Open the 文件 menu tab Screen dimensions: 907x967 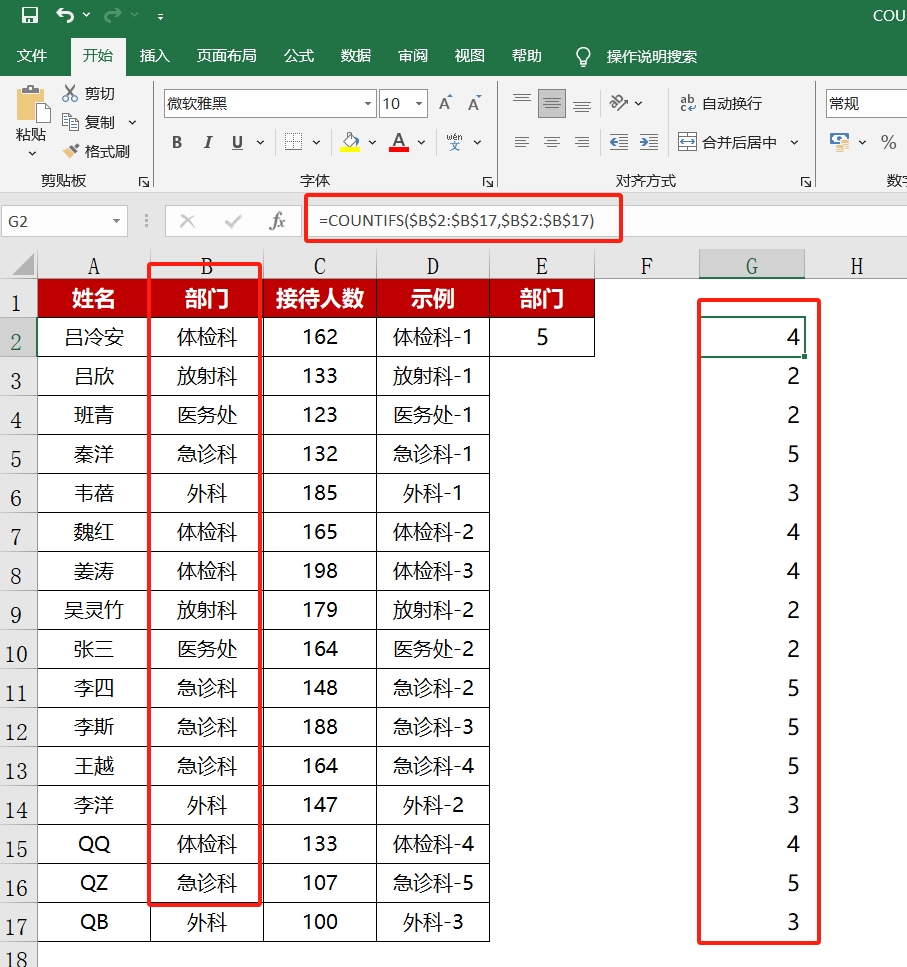(x=32, y=56)
